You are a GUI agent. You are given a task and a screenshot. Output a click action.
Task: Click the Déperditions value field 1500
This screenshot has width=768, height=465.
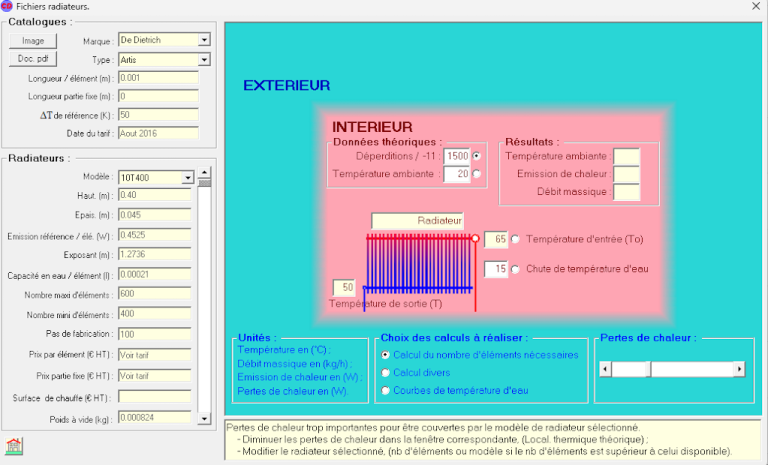pyautogui.click(x=457, y=156)
